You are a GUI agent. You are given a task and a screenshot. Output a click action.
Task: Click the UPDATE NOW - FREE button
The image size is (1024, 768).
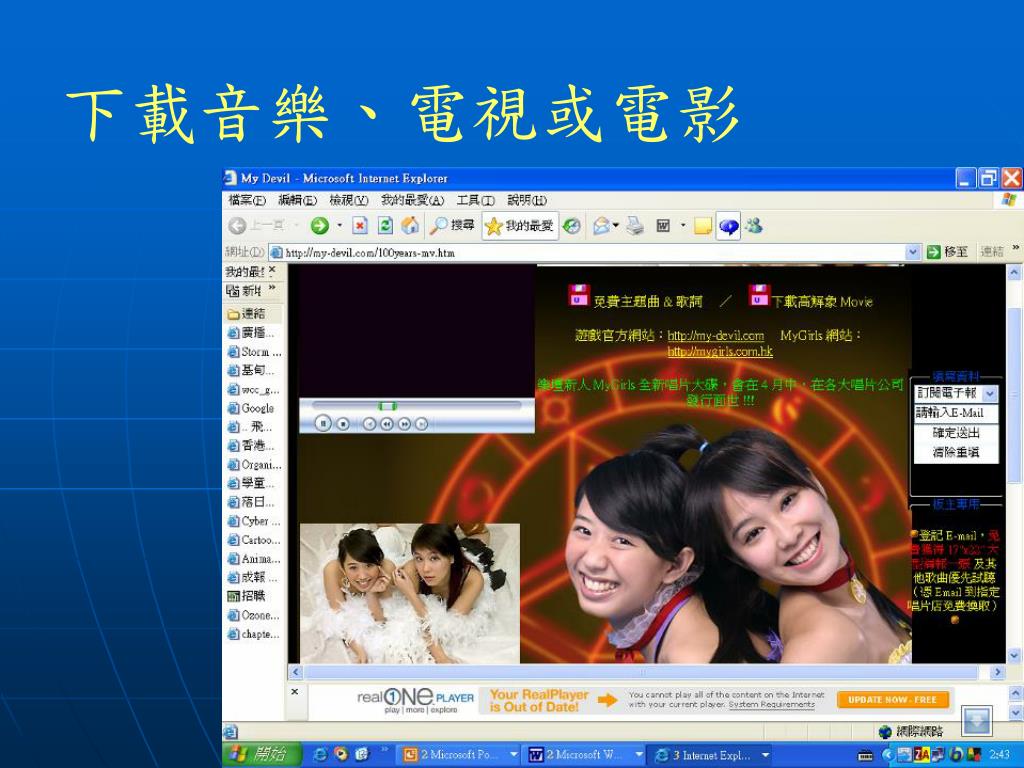click(892, 700)
